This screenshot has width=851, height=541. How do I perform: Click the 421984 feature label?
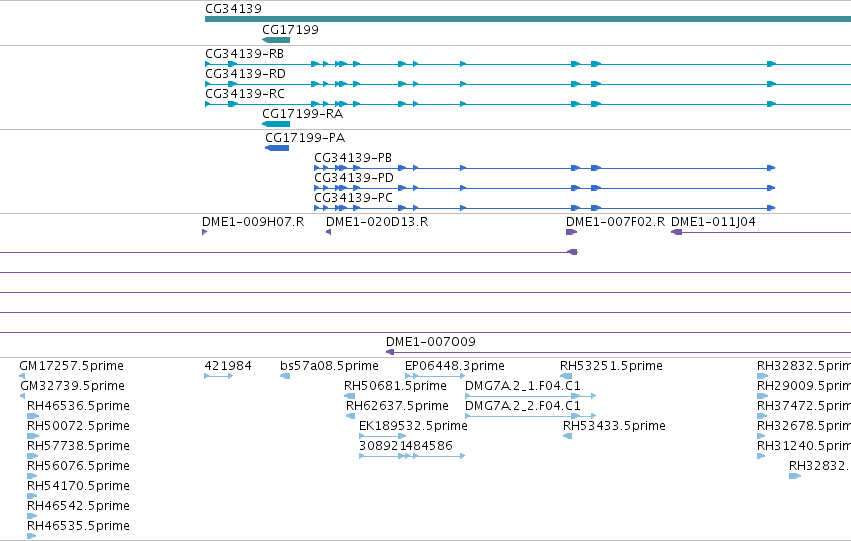228,366
